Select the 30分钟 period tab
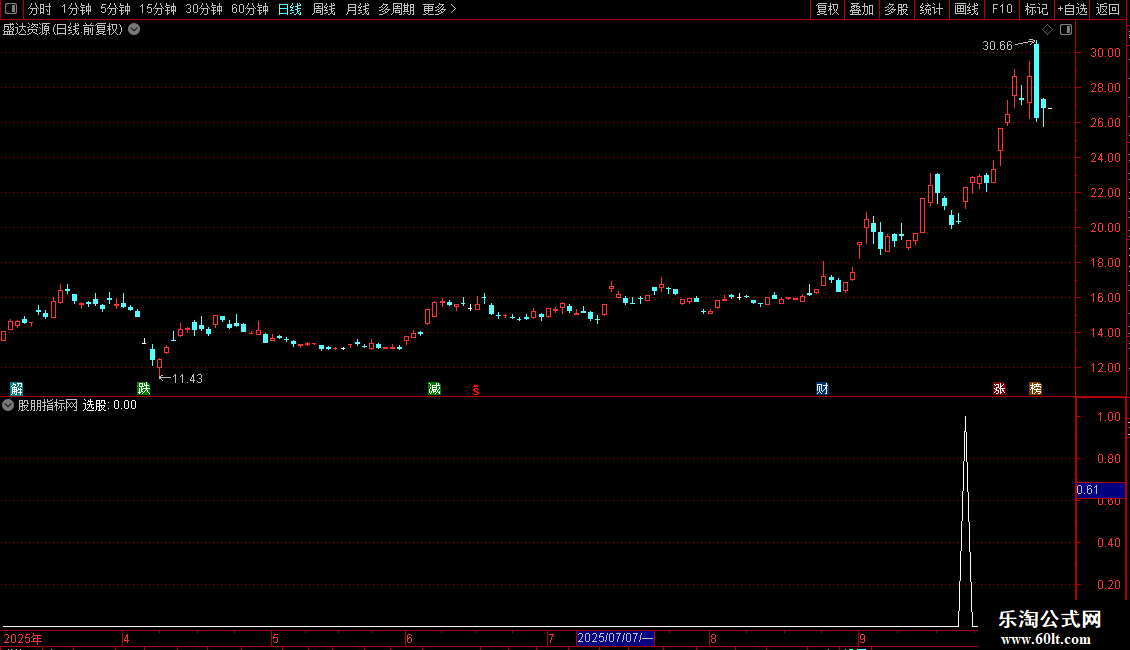The image size is (1130, 650). click(203, 9)
